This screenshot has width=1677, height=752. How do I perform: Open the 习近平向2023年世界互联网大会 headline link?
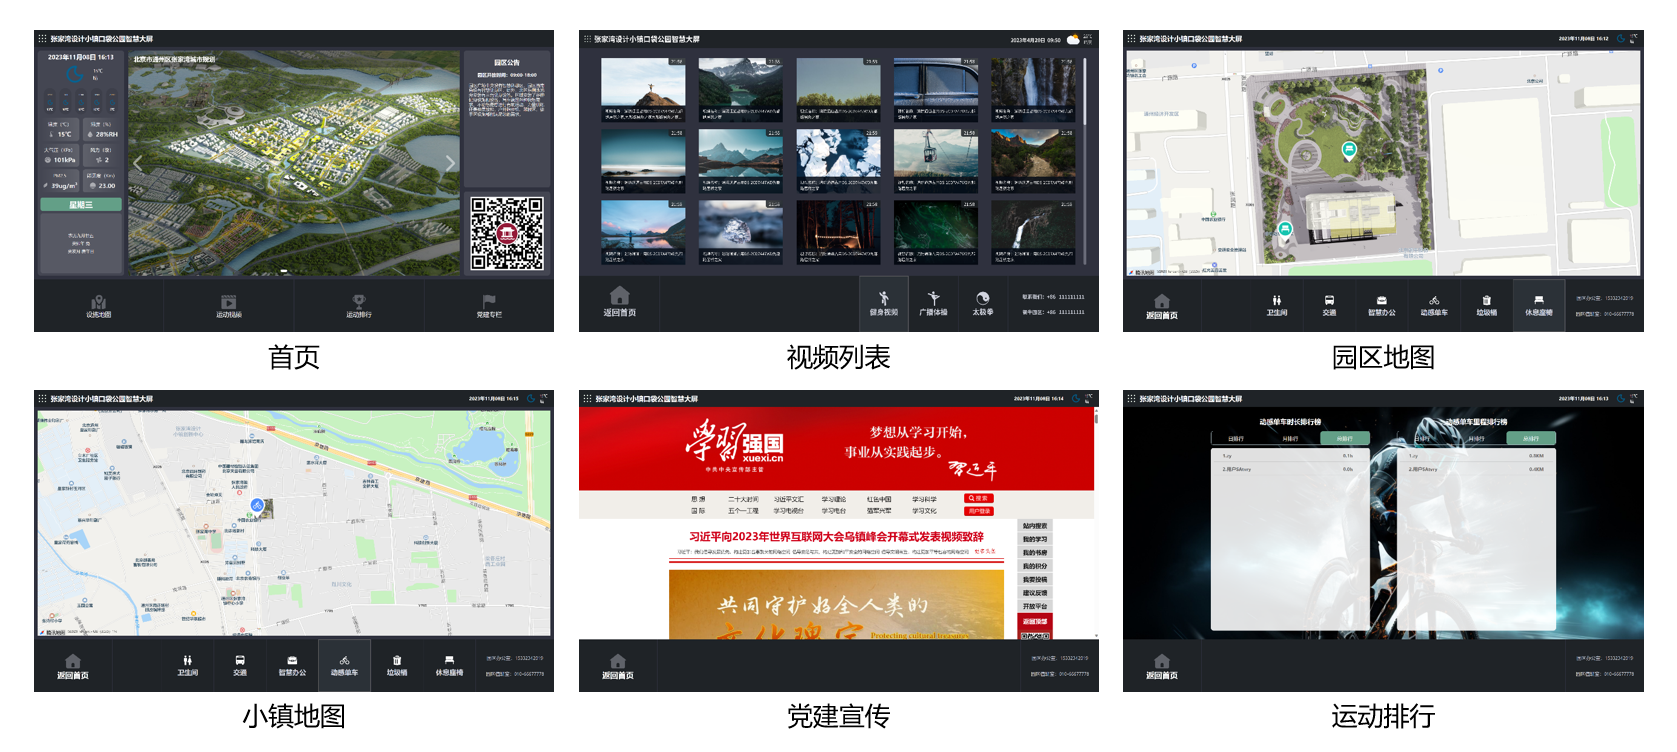point(836,537)
